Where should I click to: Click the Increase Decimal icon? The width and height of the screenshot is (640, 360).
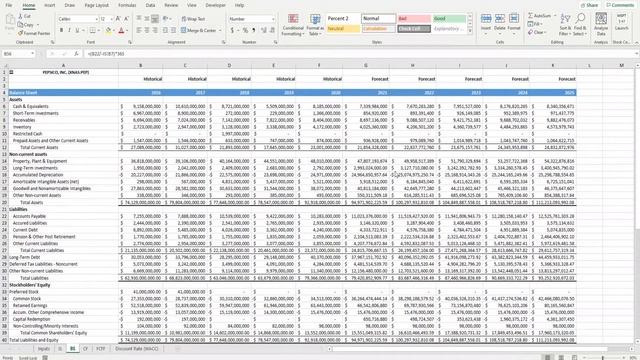click(x=264, y=30)
